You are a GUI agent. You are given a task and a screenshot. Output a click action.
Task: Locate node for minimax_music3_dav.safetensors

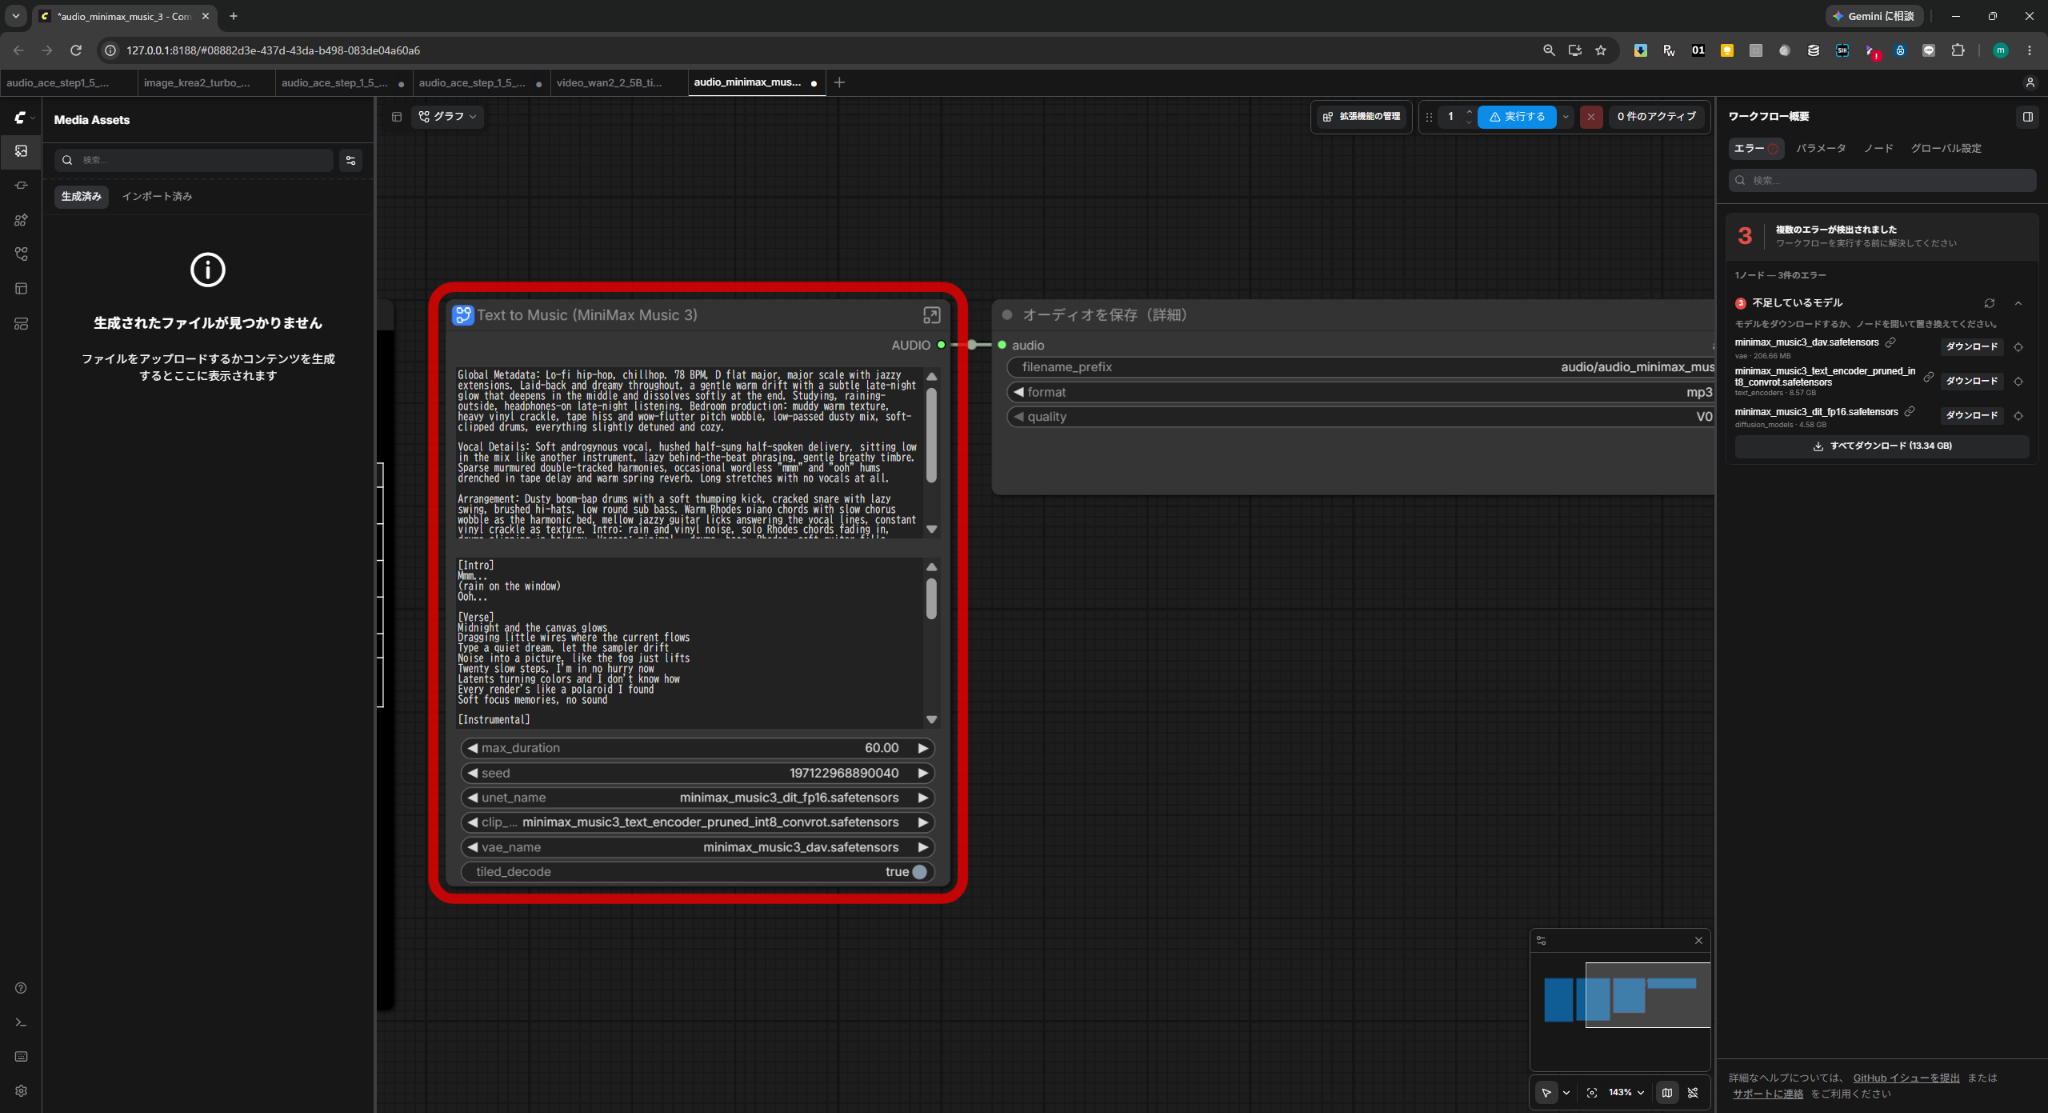point(2018,347)
